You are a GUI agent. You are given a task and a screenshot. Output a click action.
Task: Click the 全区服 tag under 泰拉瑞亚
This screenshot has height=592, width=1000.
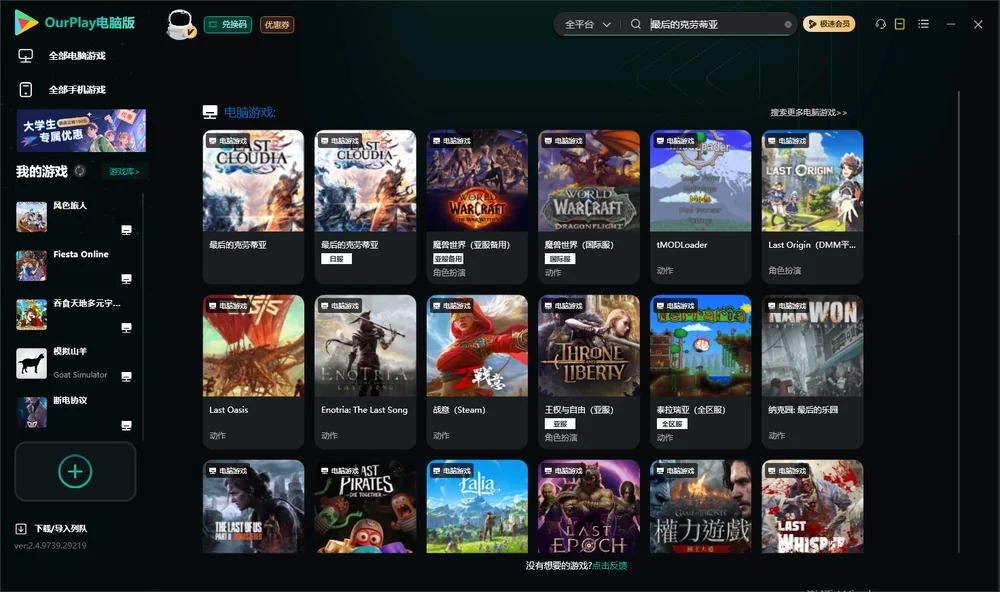[x=672, y=424]
